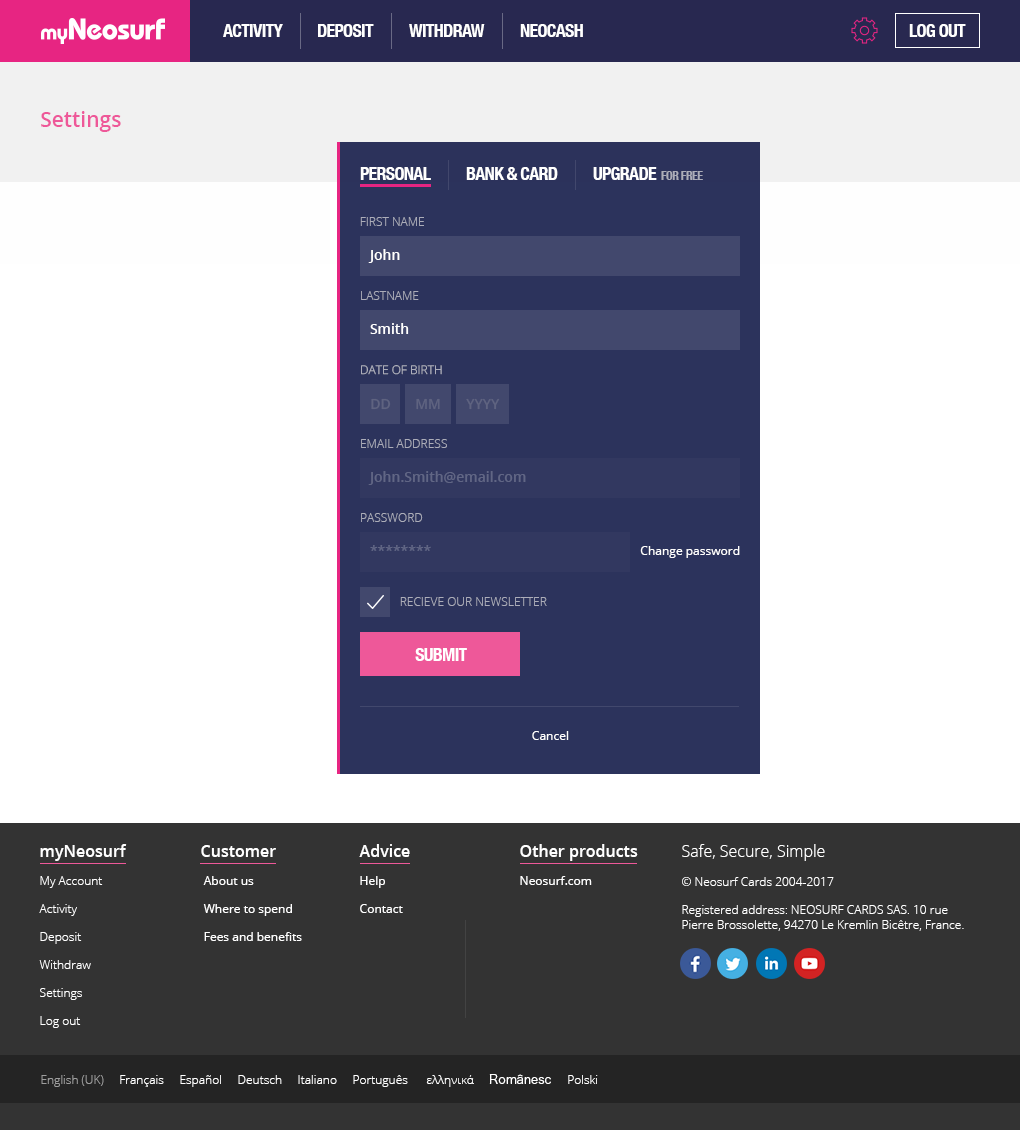Select the Personal tab

point(395,174)
